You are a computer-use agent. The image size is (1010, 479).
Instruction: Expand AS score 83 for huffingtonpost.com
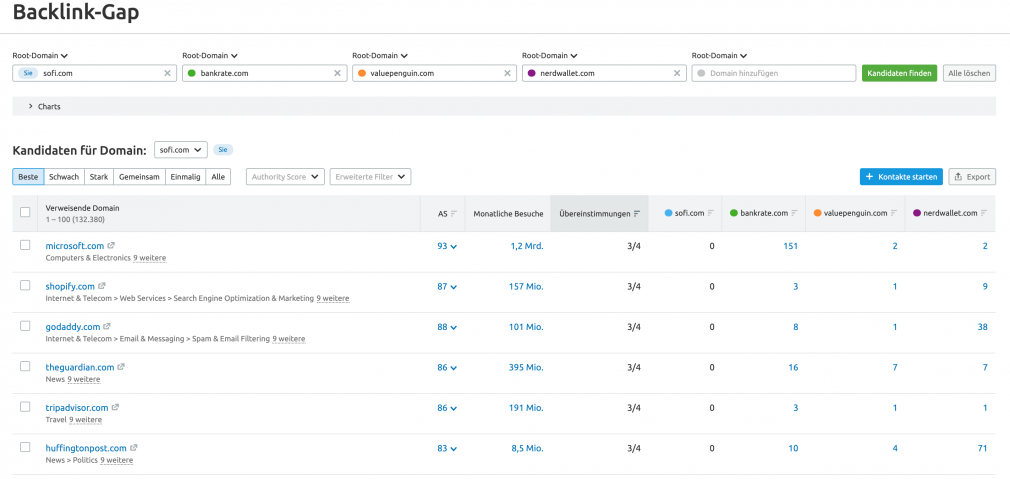coord(447,448)
